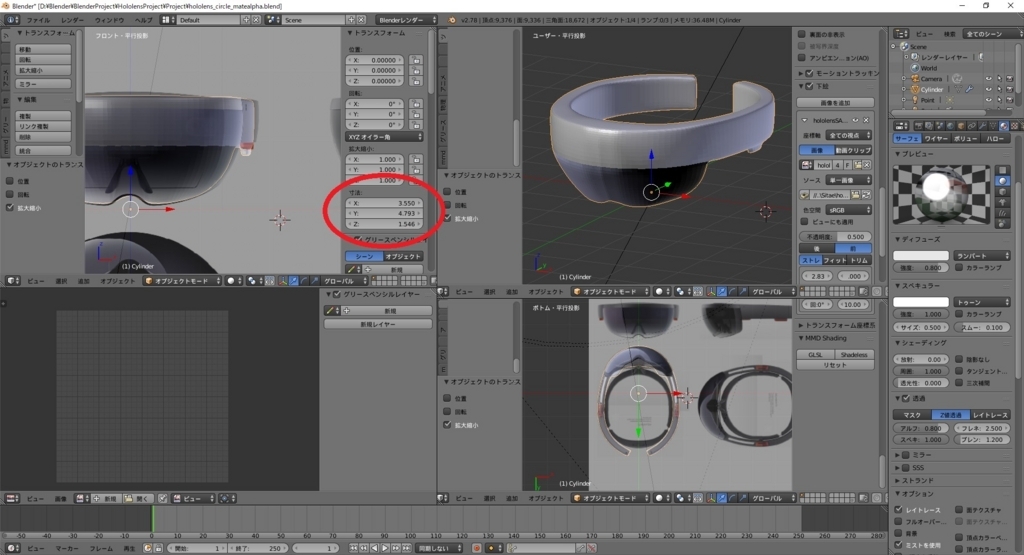Viewport: 1024px width, 555px height.
Task: Click the 画像を追加 button
Action: click(x=835, y=103)
